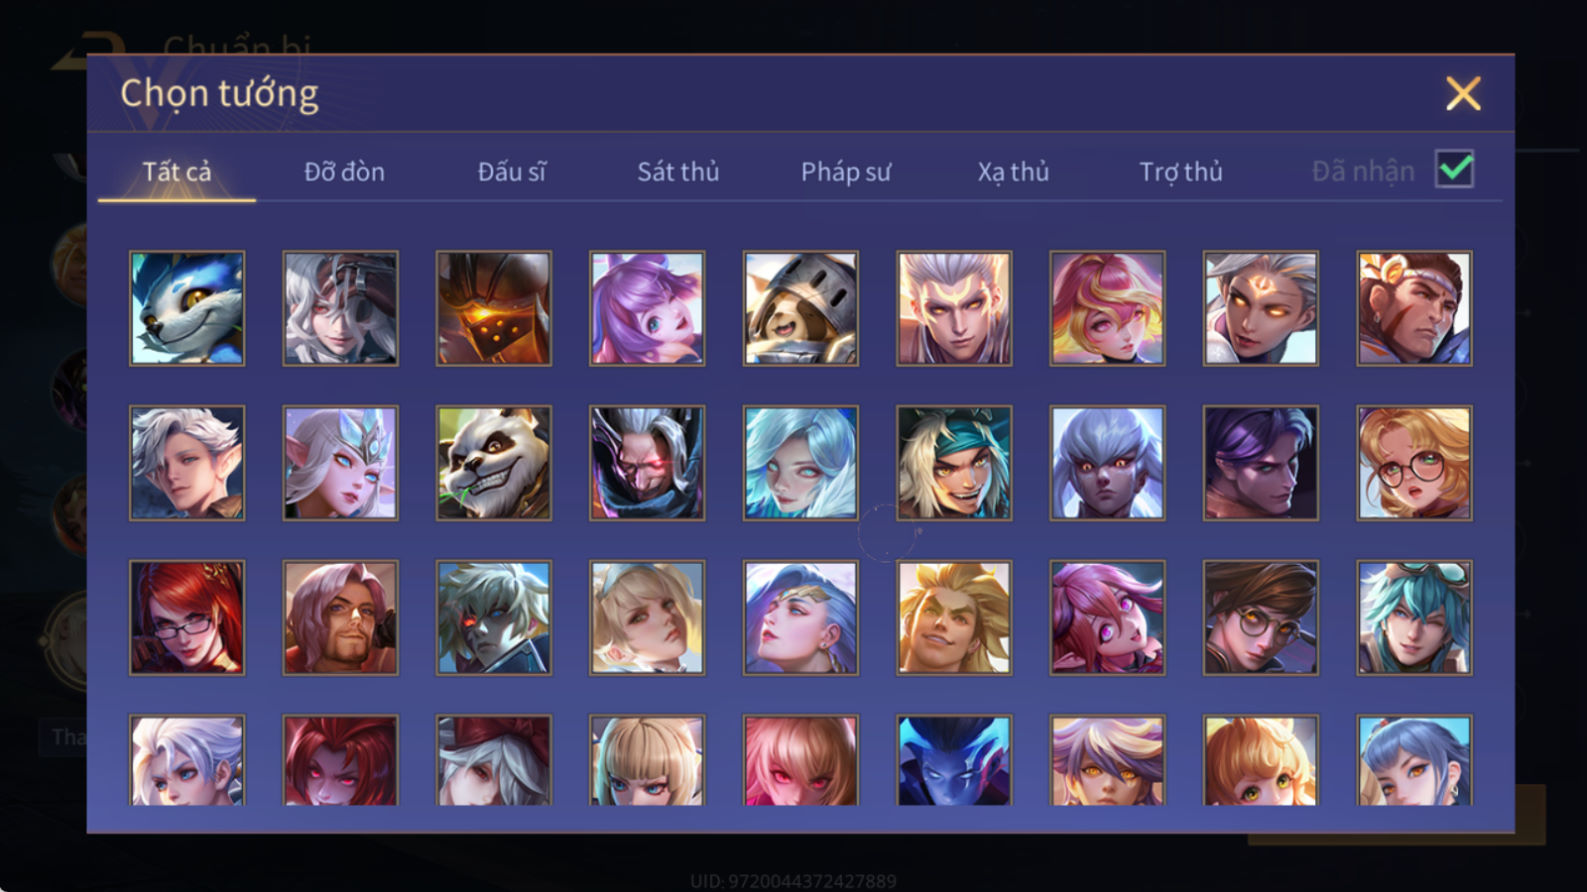1587x892 pixels.
Task: Select the crowned elf hero with silver hair
Action: click(x=340, y=463)
